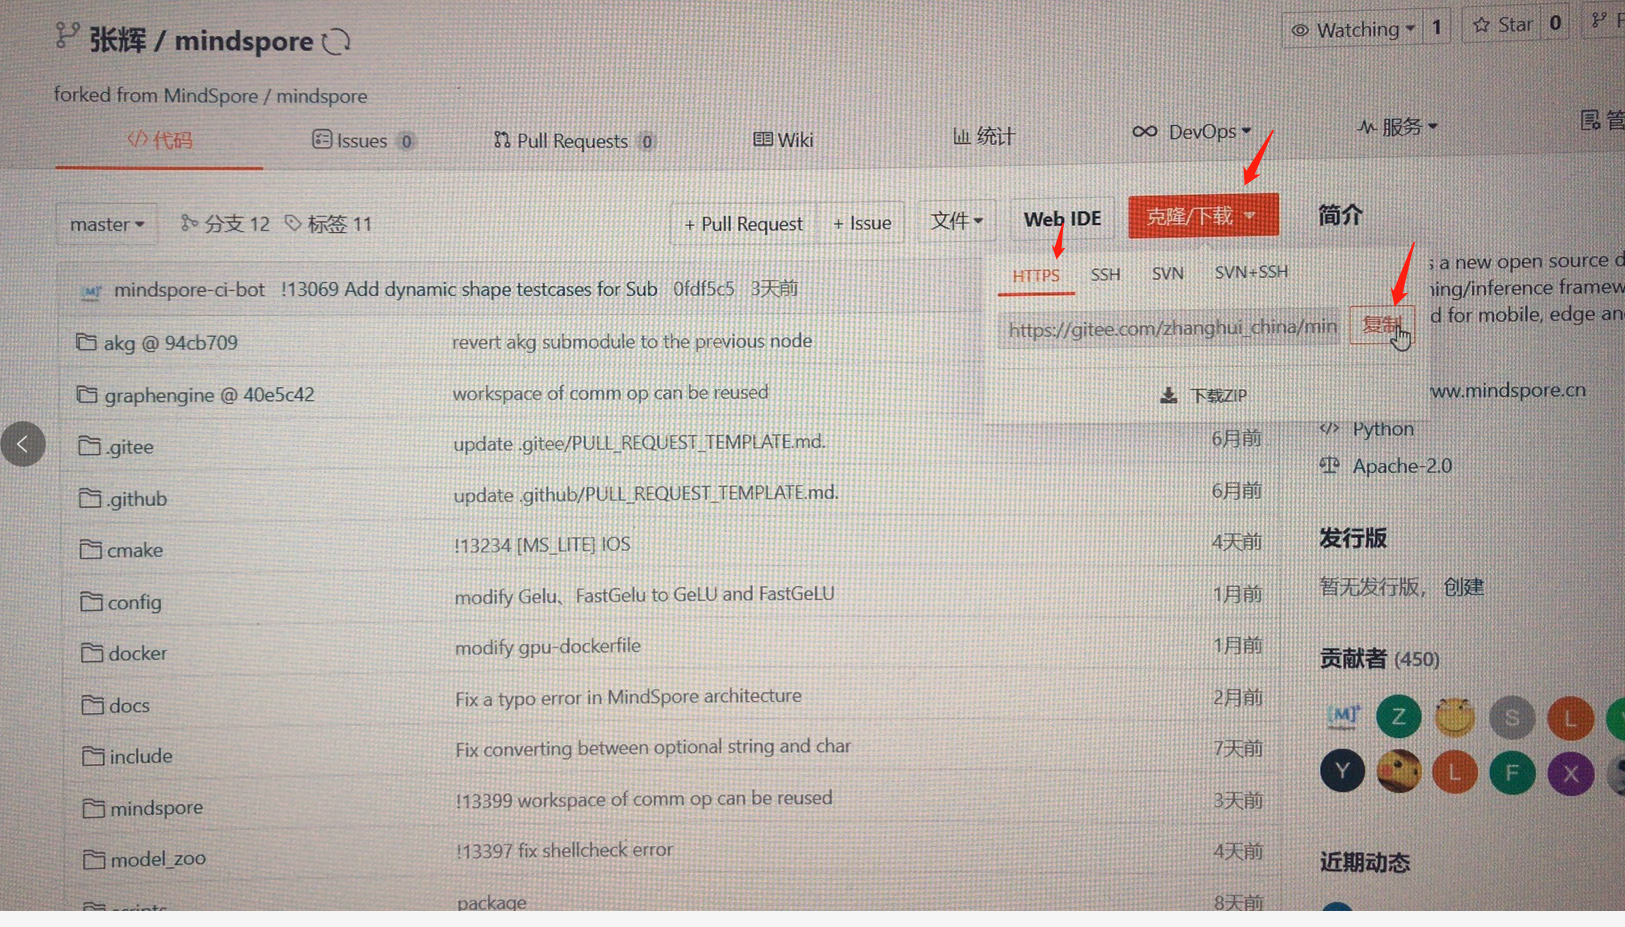Viewport: 1625px width, 927px height.
Task: Click the gray S contributor avatar
Action: pyautogui.click(x=1512, y=717)
